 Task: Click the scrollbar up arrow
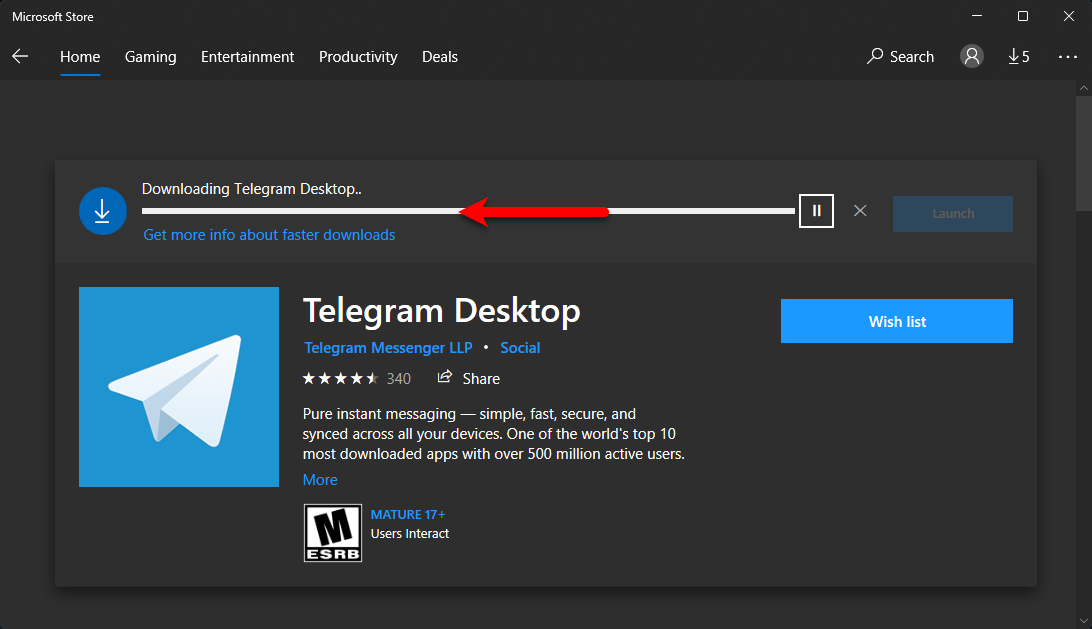pyautogui.click(x=1084, y=88)
